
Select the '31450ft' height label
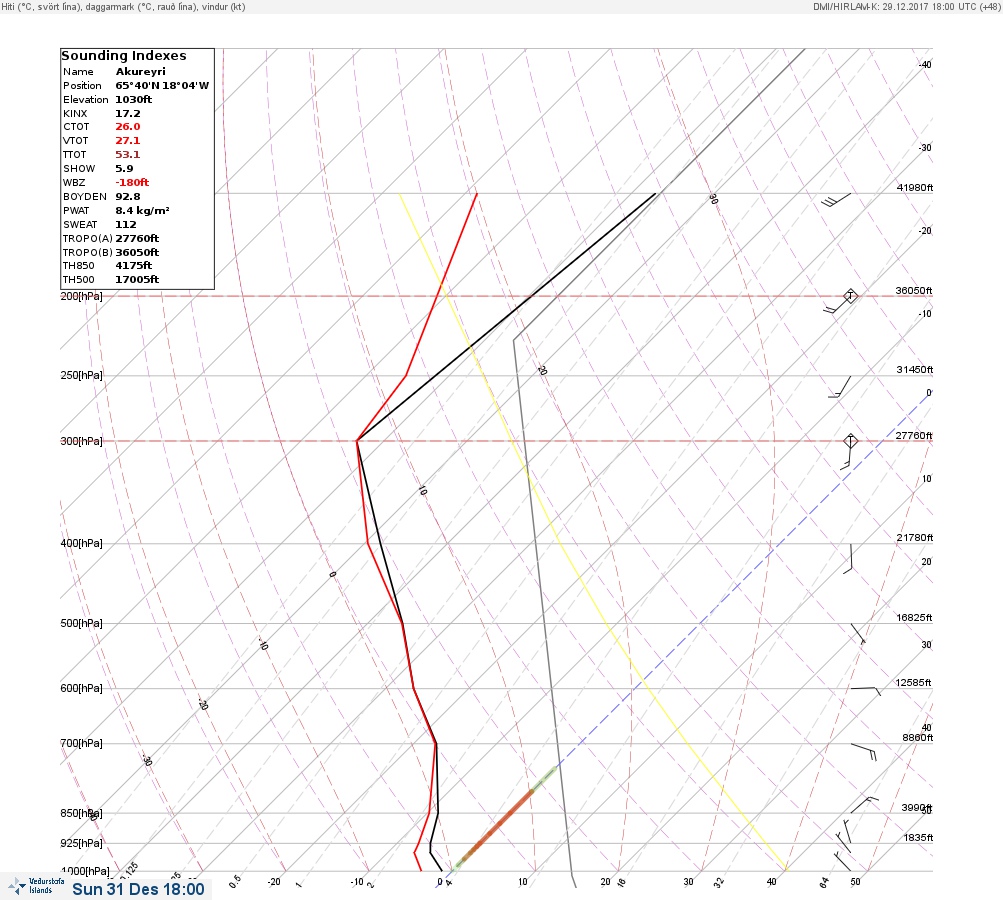click(x=915, y=370)
